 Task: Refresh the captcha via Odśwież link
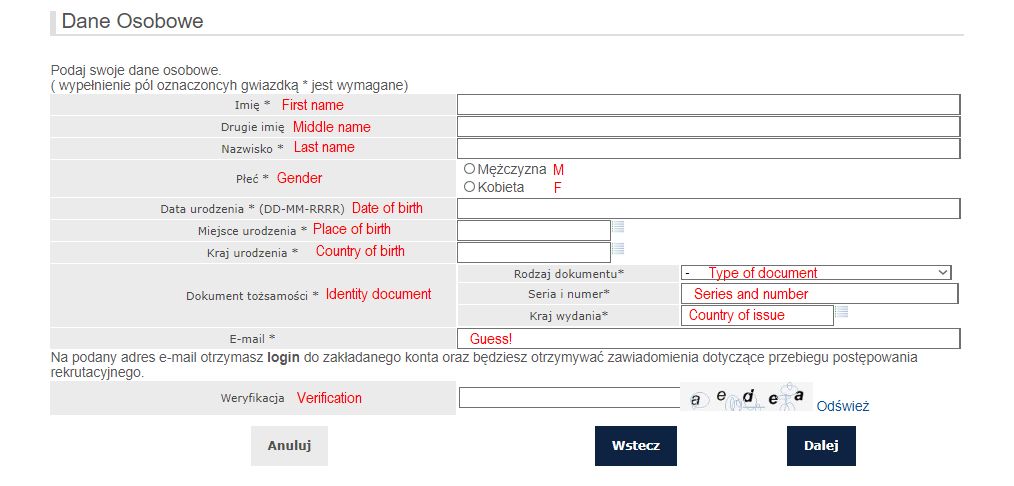843,407
